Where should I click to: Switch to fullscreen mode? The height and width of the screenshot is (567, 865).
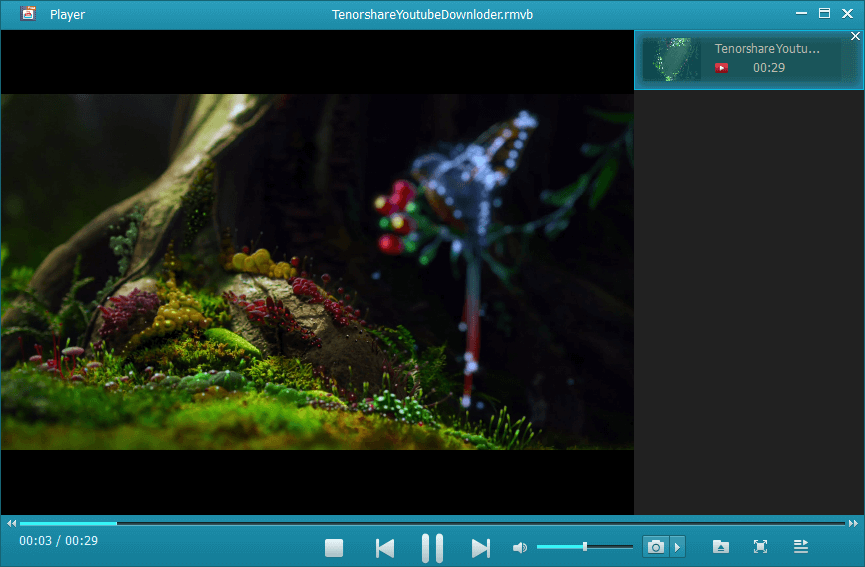(x=760, y=547)
